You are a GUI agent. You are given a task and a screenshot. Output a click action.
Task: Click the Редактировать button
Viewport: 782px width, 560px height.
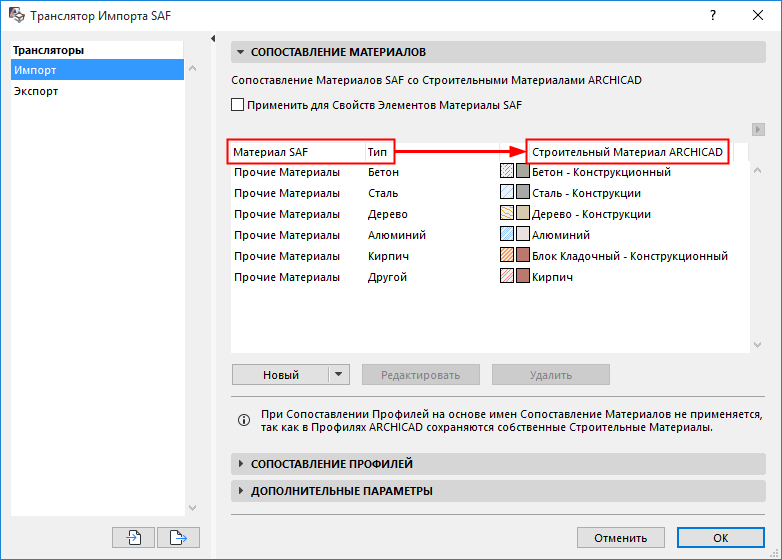point(420,374)
